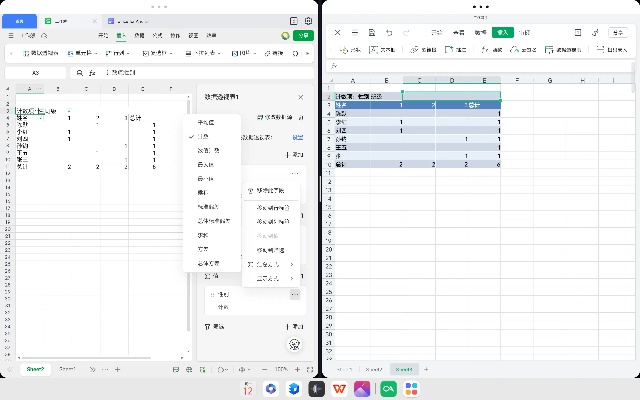Open the Calendar app in the dock
This screenshot has height=400, width=640.
[248, 388]
